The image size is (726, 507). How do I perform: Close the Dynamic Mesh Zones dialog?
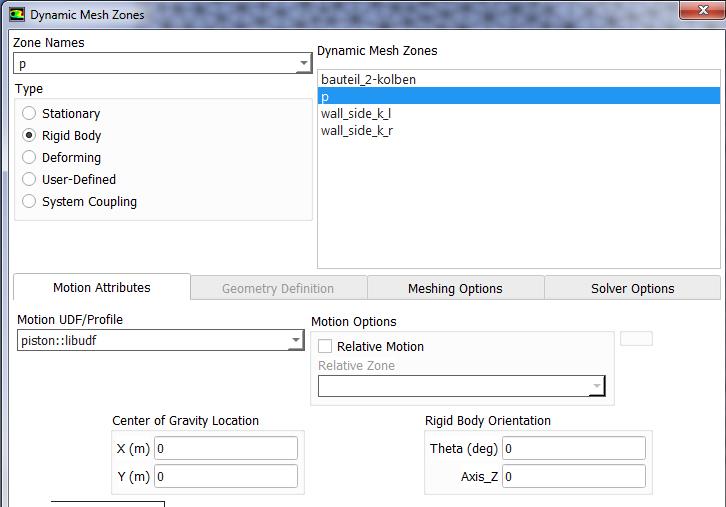[703, 10]
